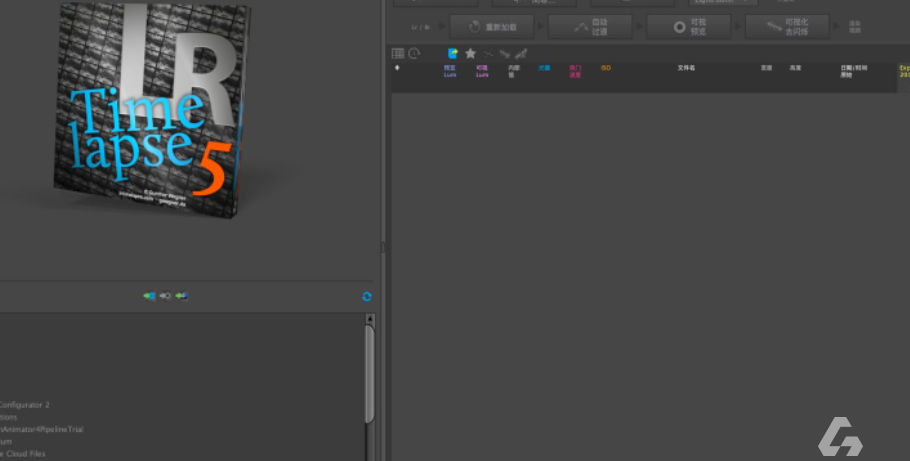Click the 可视化去闪烁 visual deflicker button
This screenshot has width=910, height=461.
click(x=787, y=27)
